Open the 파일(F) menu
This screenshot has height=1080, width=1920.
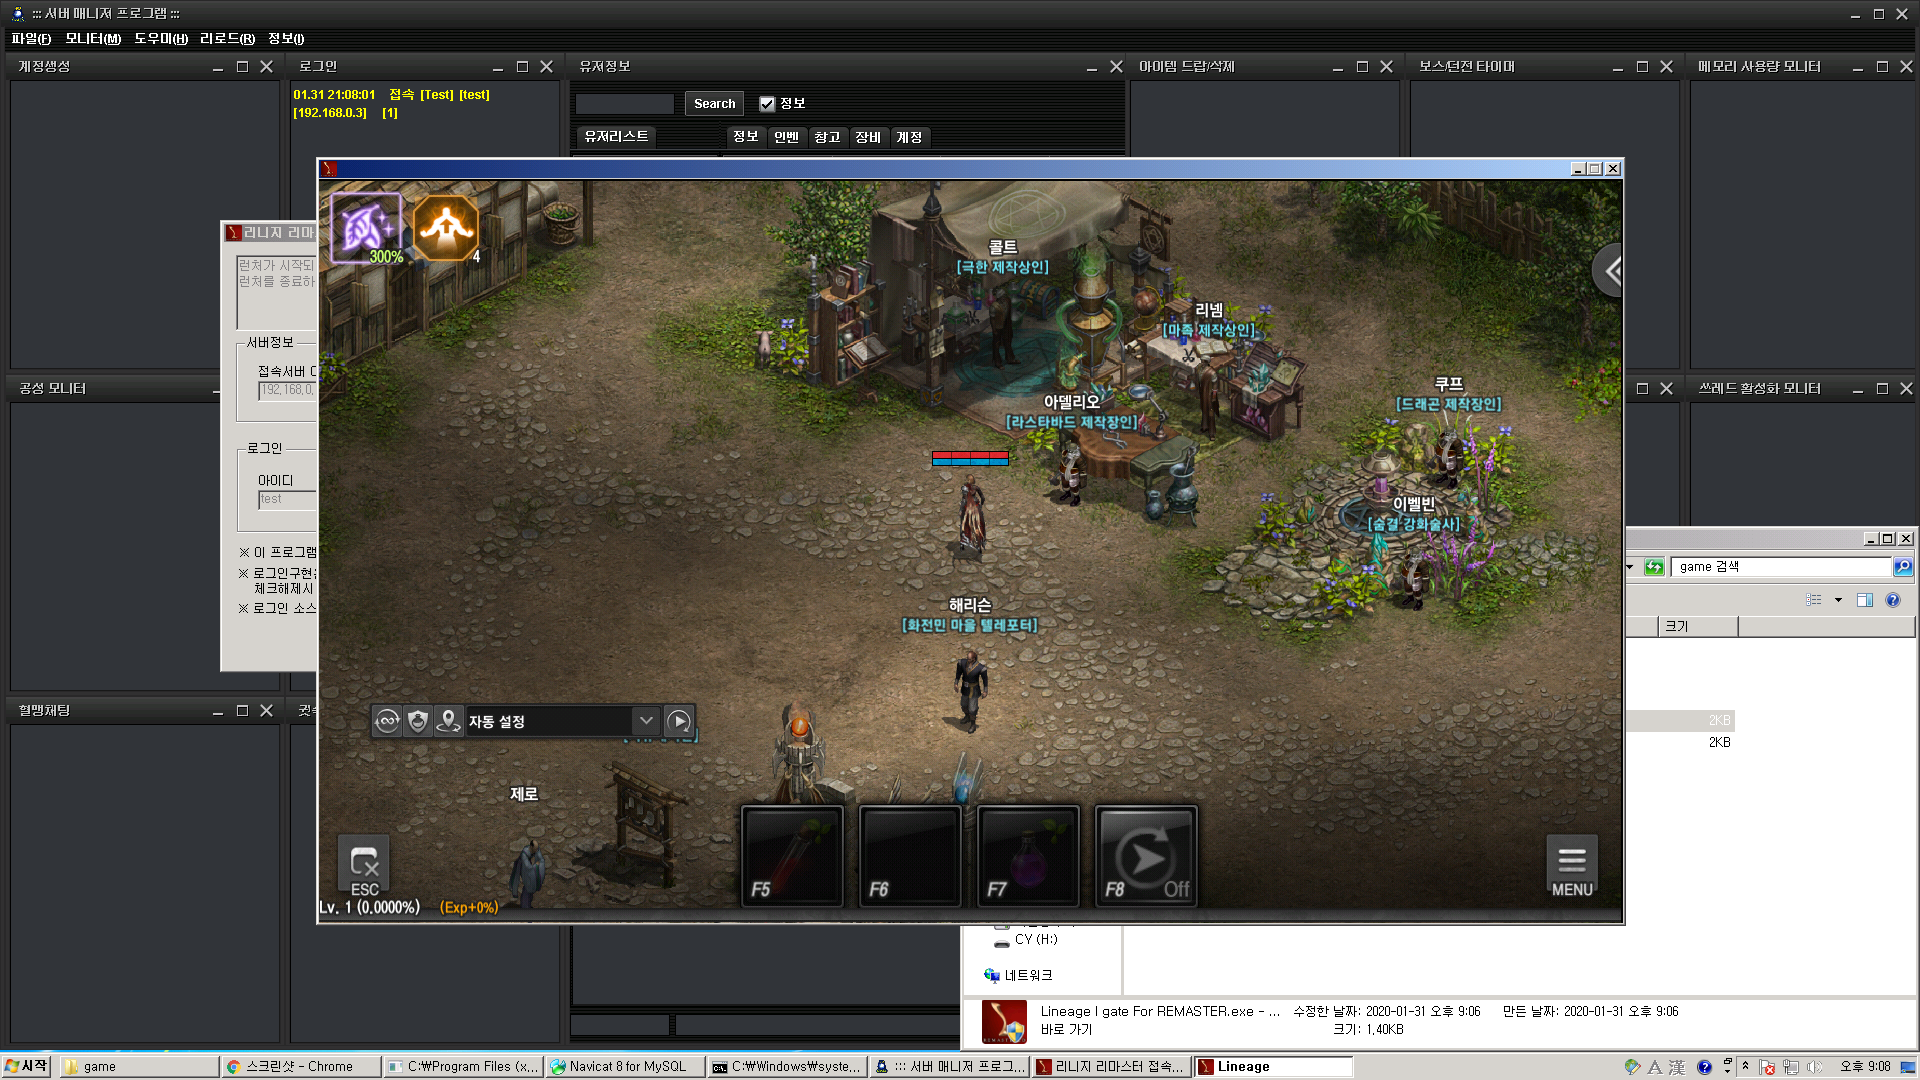(x=31, y=38)
